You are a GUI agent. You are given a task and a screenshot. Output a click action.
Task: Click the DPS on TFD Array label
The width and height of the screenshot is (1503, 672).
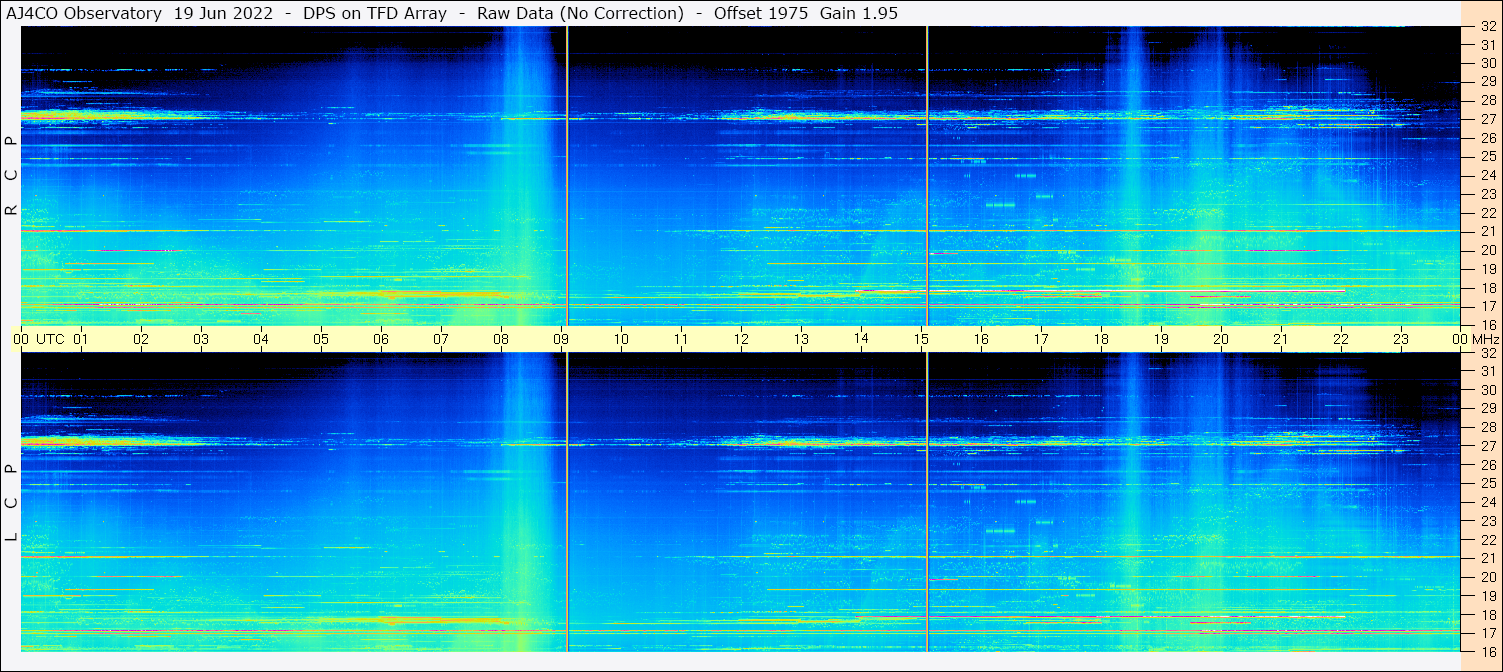pos(375,13)
